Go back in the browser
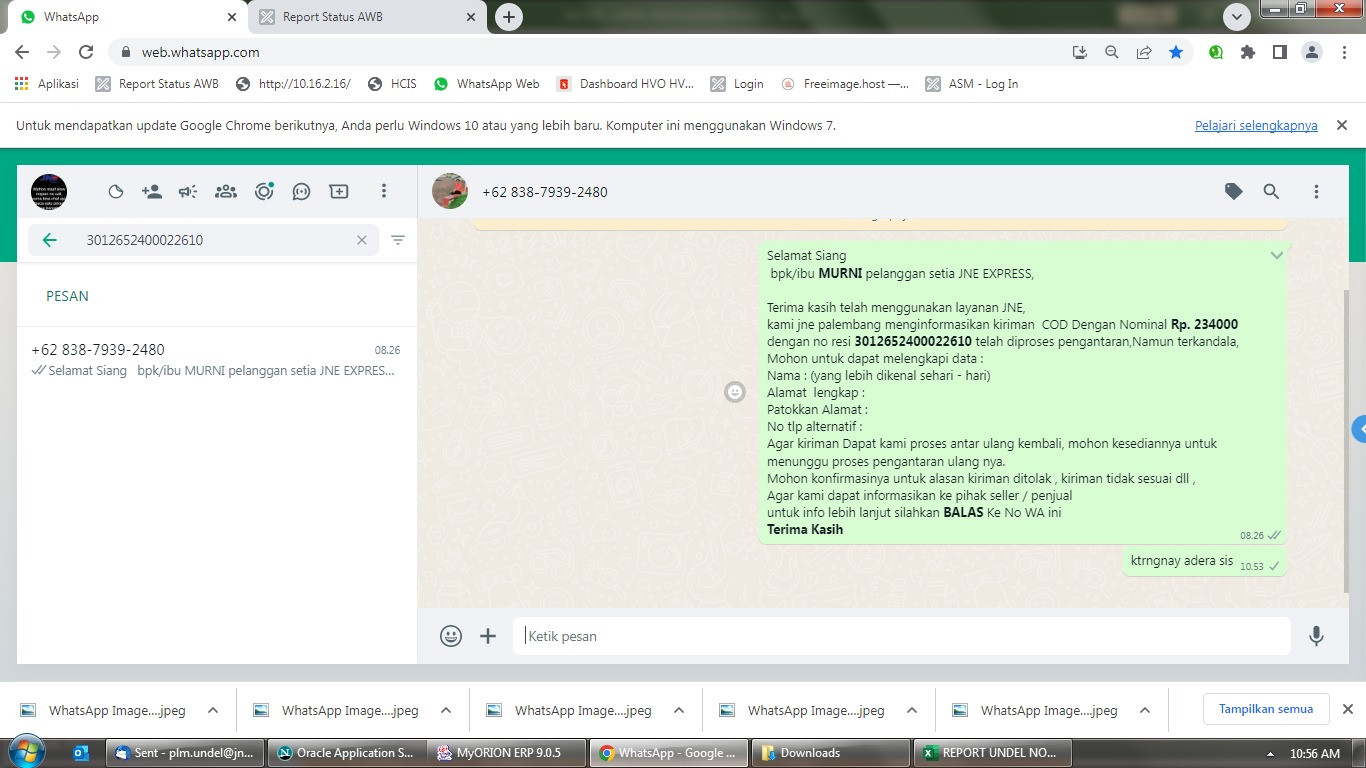1366x768 pixels. click(x=22, y=52)
